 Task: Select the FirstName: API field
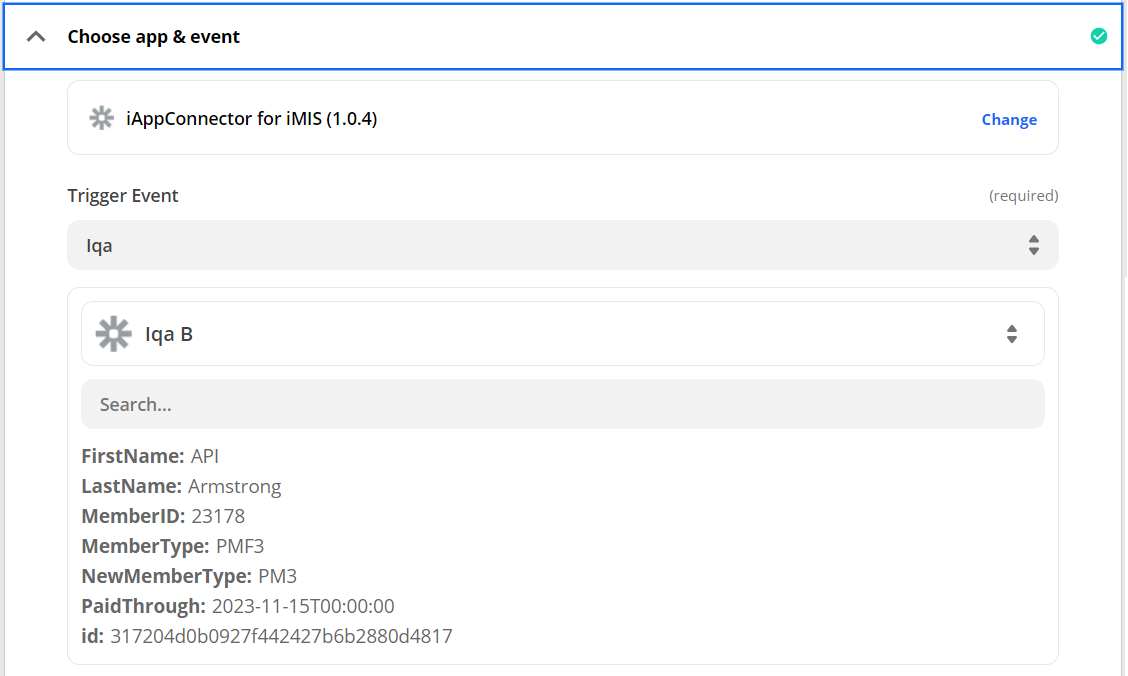click(150, 457)
